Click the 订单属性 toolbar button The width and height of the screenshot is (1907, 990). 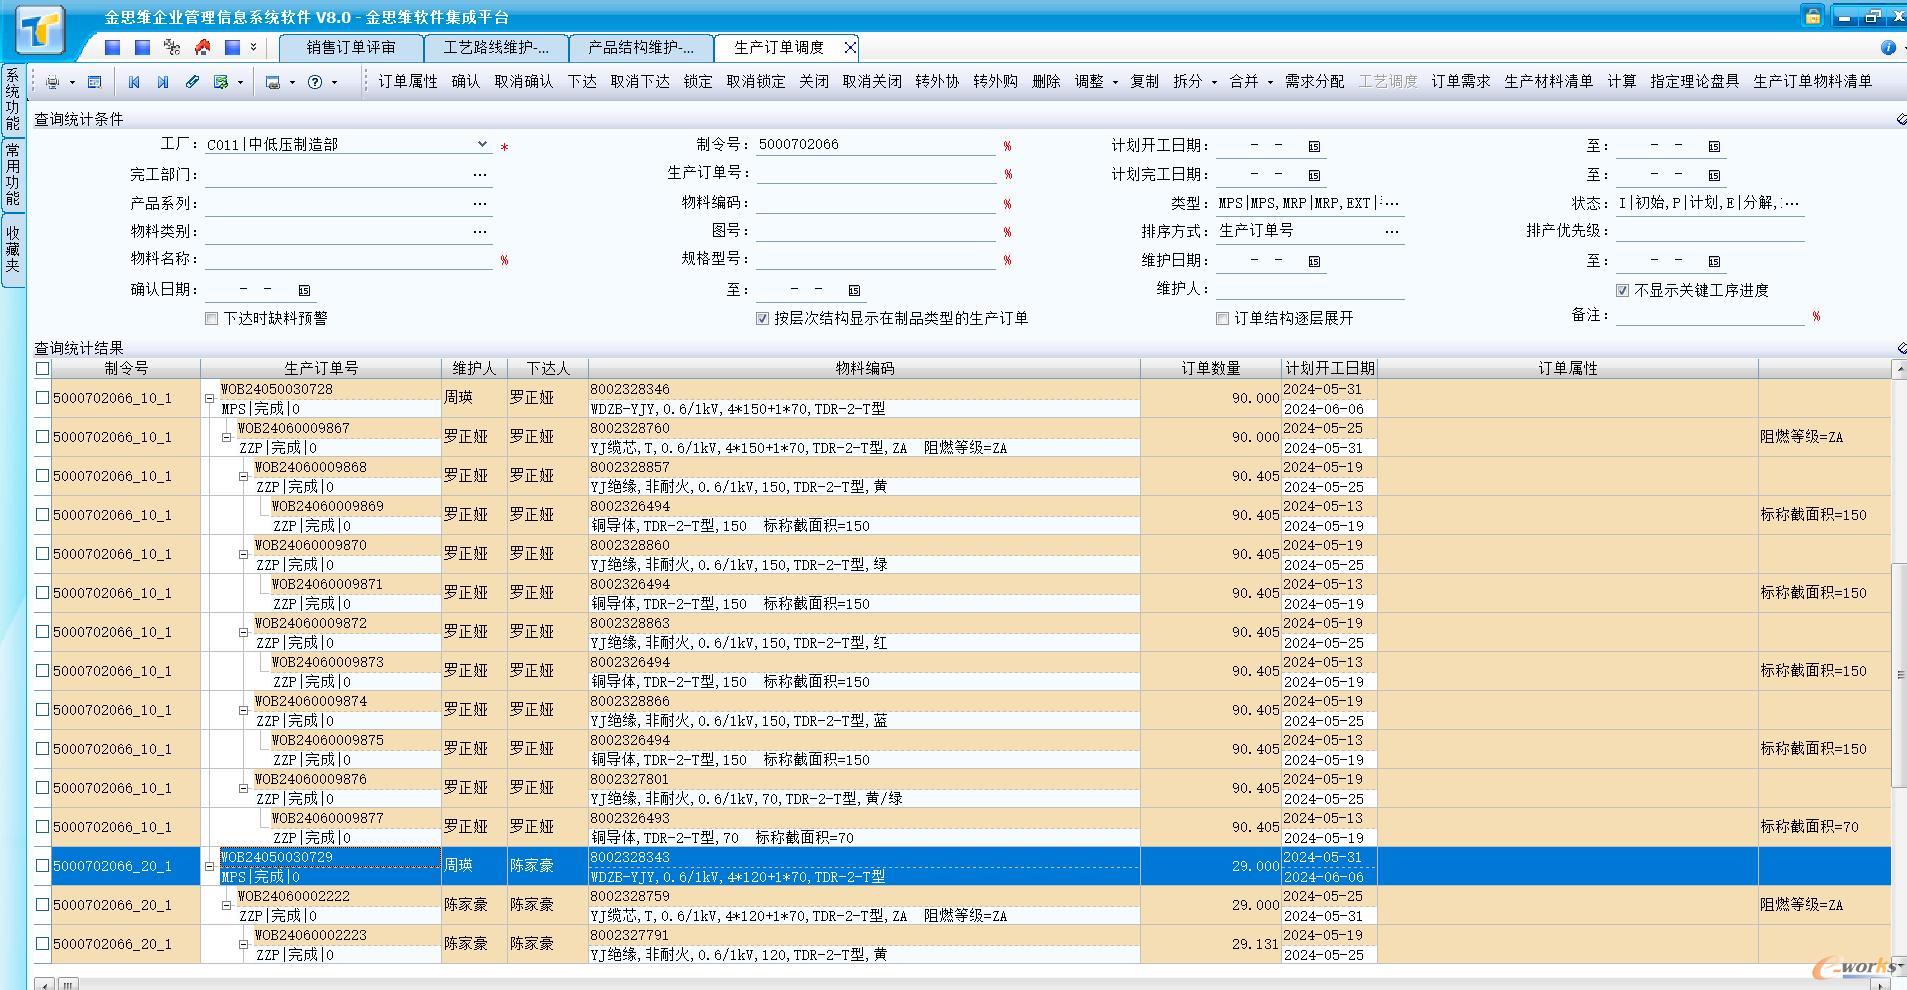pyautogui.click(x=407, y=82)
